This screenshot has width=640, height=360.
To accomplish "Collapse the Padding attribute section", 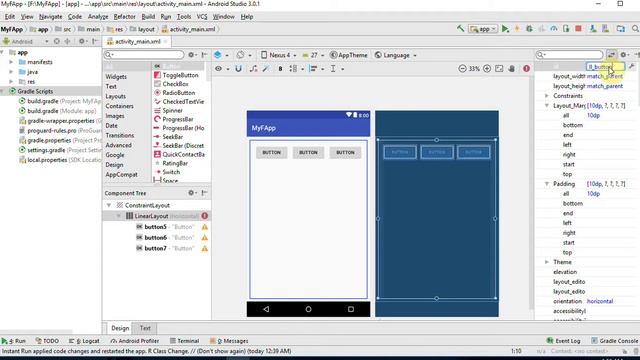I will (547, 184).
